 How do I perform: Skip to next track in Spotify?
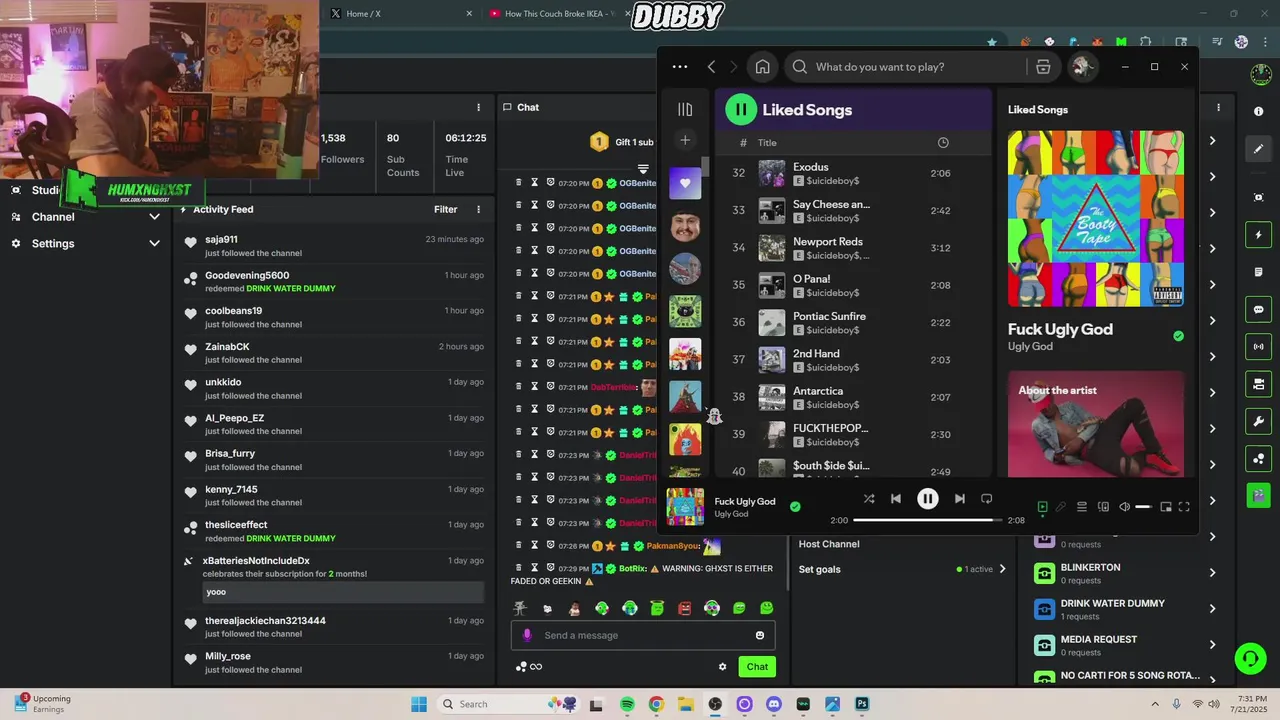(x=959, y=499)
